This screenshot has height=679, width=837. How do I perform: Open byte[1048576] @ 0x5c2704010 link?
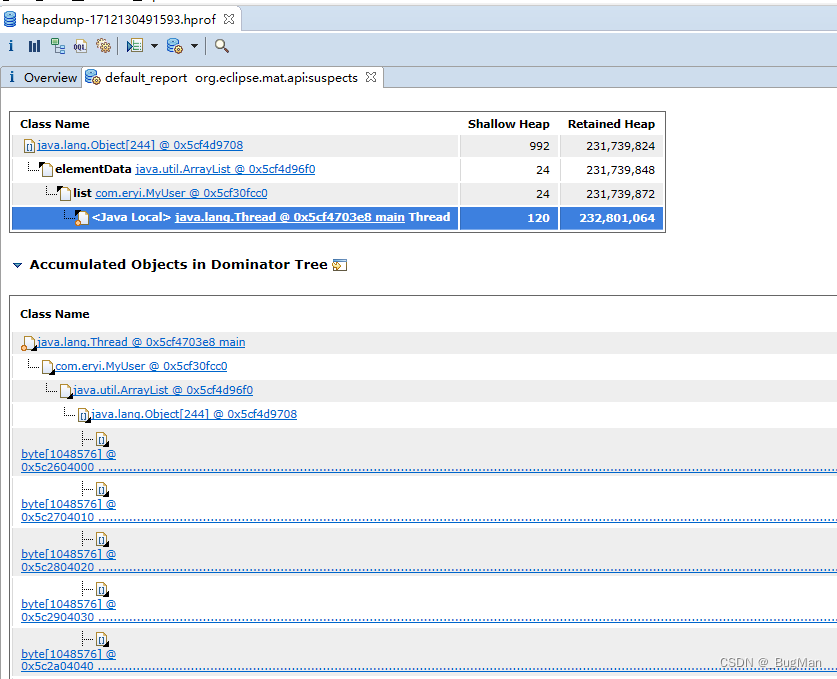coord(68,510)
